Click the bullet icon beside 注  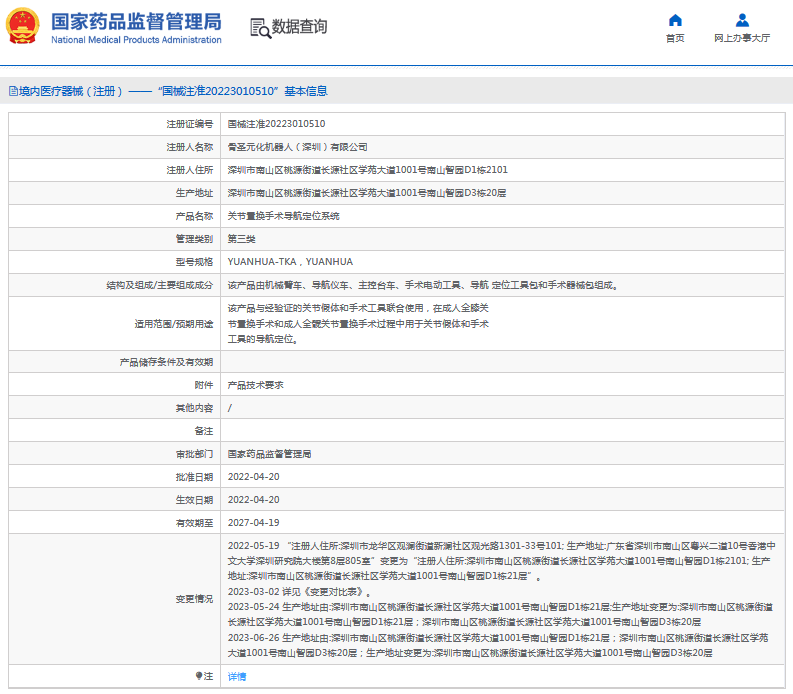pyautogui.click(x=198, y=676)
